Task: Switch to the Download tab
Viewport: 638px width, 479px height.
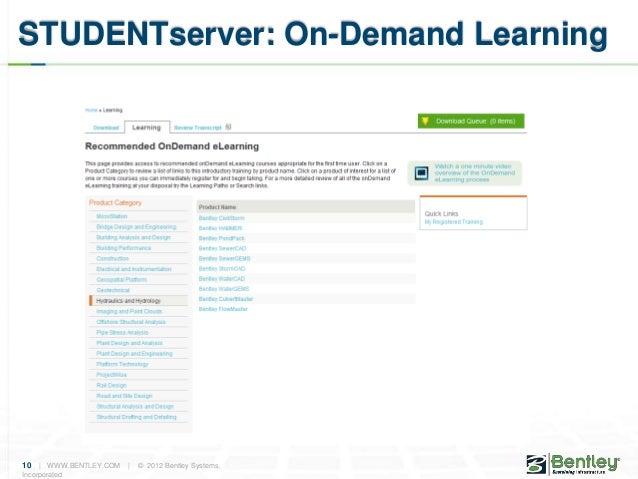Action: click(106, 128)
